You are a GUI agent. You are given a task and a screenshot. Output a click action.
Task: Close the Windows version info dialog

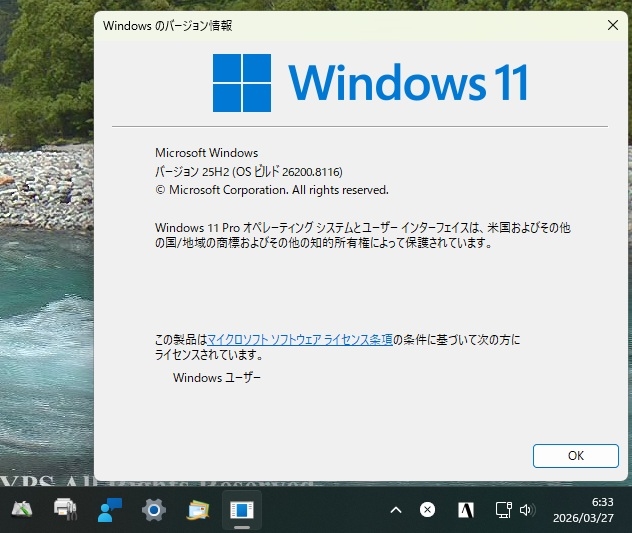click(613, 25)
